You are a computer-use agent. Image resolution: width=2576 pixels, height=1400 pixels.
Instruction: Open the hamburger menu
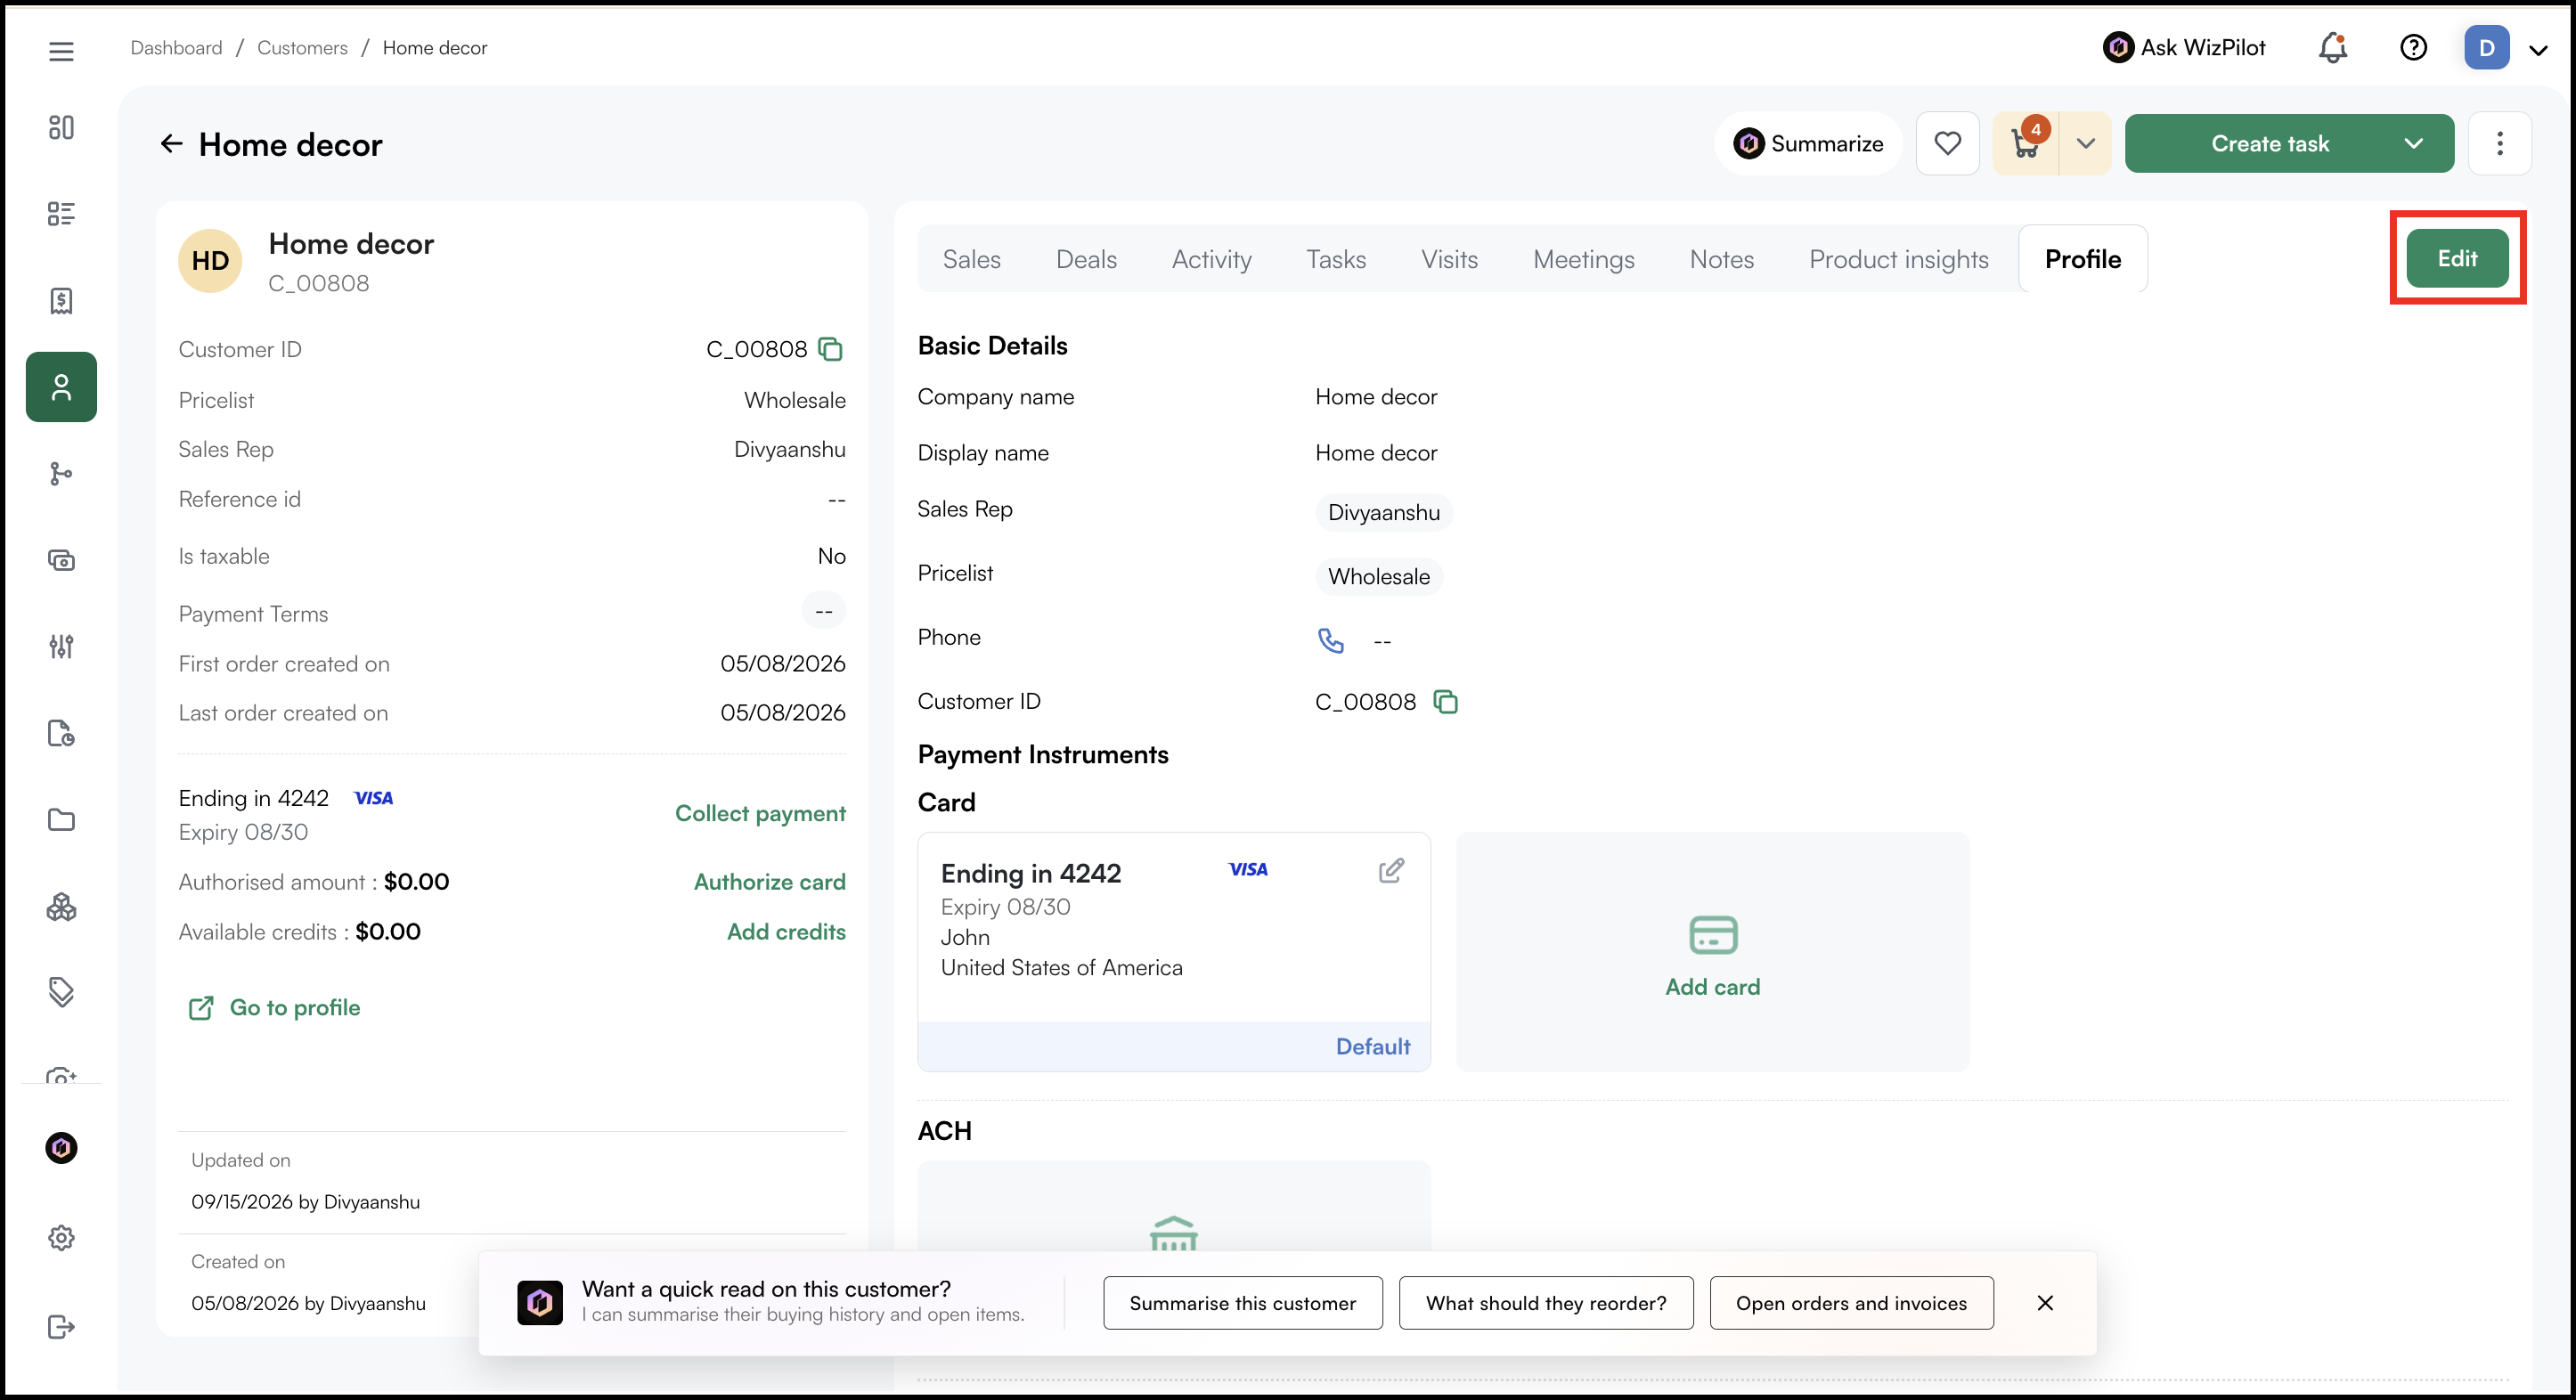(61, 51)
